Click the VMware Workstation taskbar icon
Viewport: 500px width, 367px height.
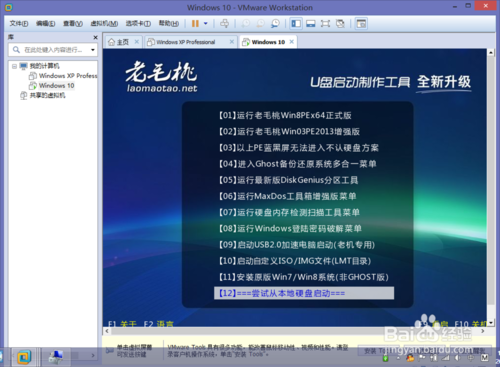coord(24,357)
